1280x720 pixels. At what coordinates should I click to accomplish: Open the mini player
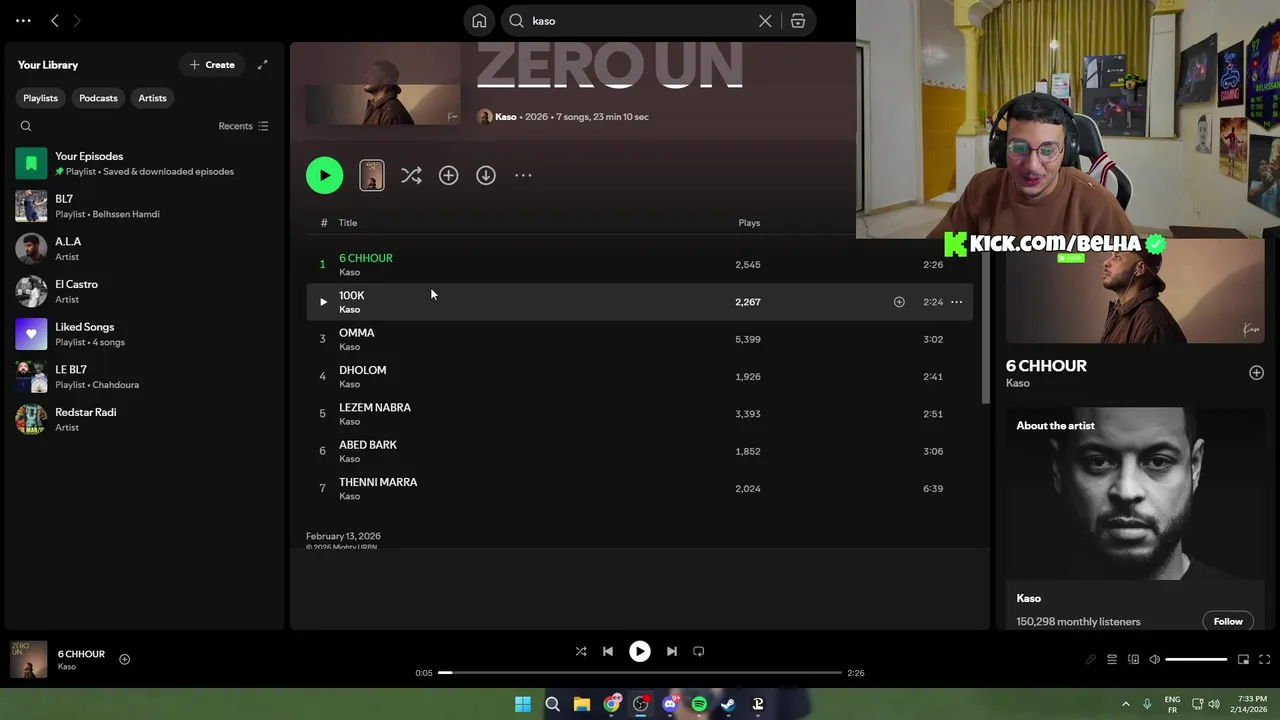coord(1244,660)
